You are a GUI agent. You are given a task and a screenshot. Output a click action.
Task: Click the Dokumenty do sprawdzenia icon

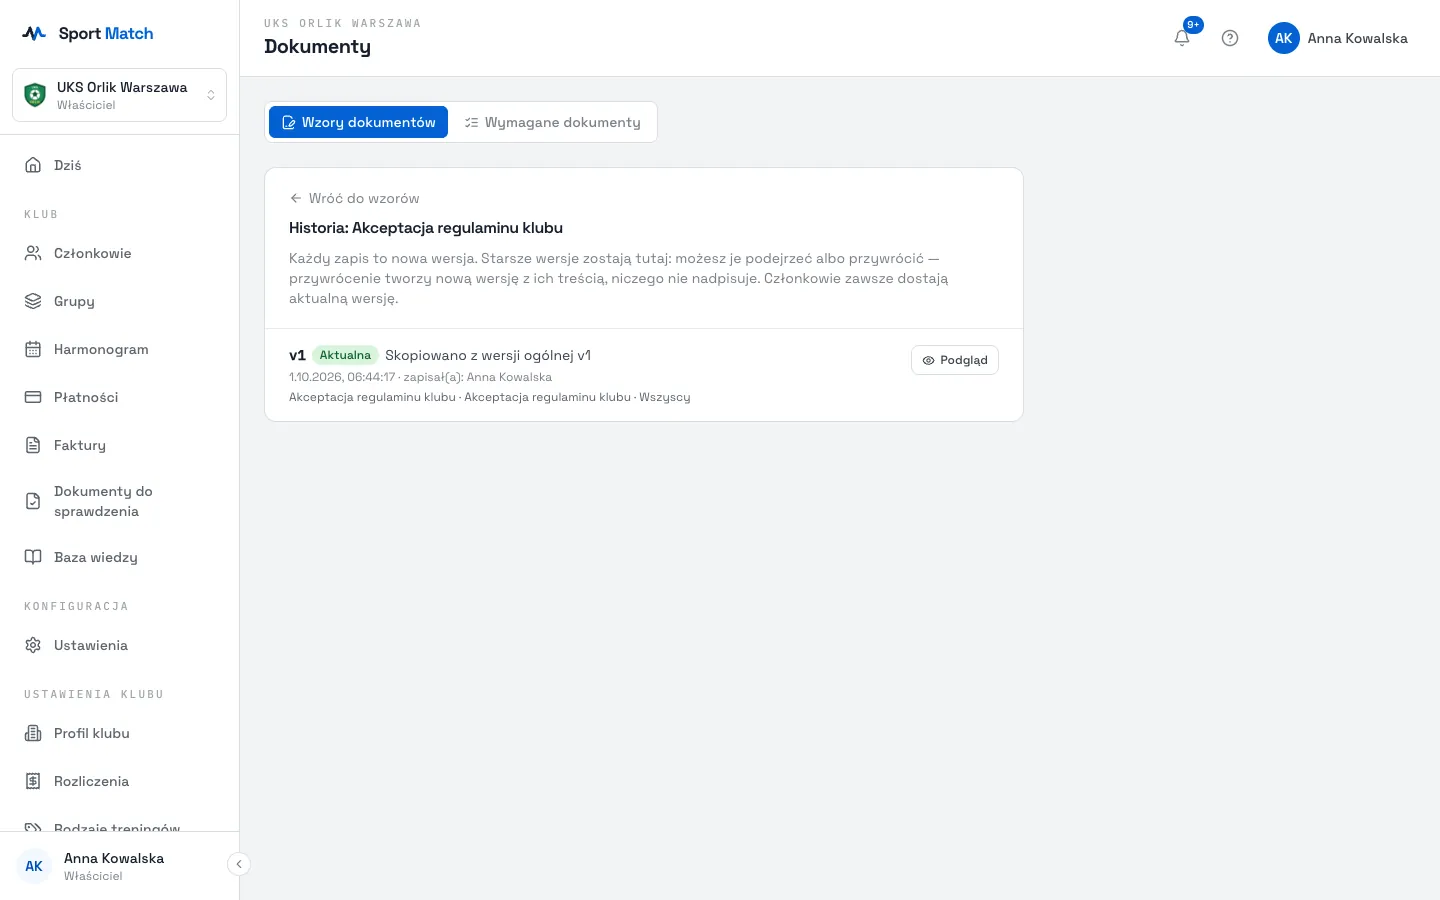coord(33,501)
